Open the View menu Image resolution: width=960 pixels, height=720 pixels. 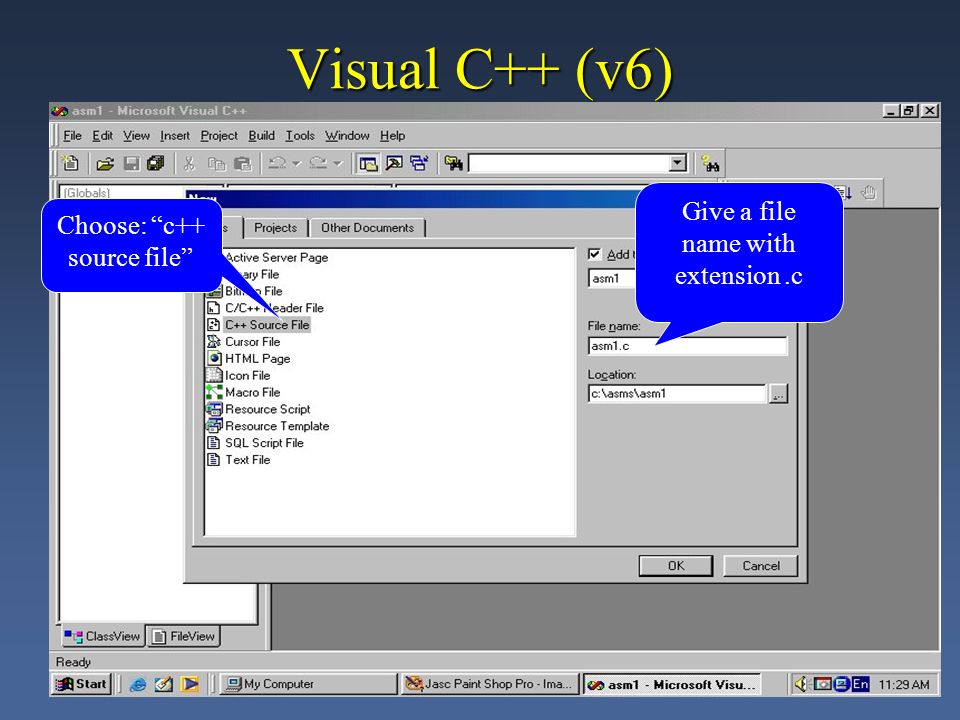click(x=136, y=136)
